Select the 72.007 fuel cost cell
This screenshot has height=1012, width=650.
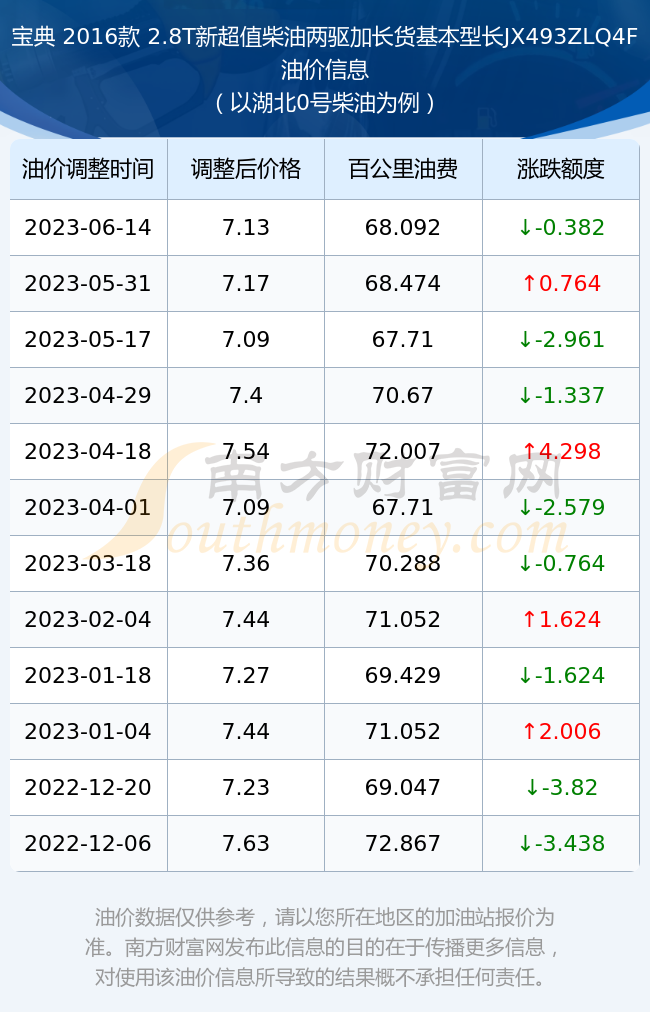(x=403, y=451)
